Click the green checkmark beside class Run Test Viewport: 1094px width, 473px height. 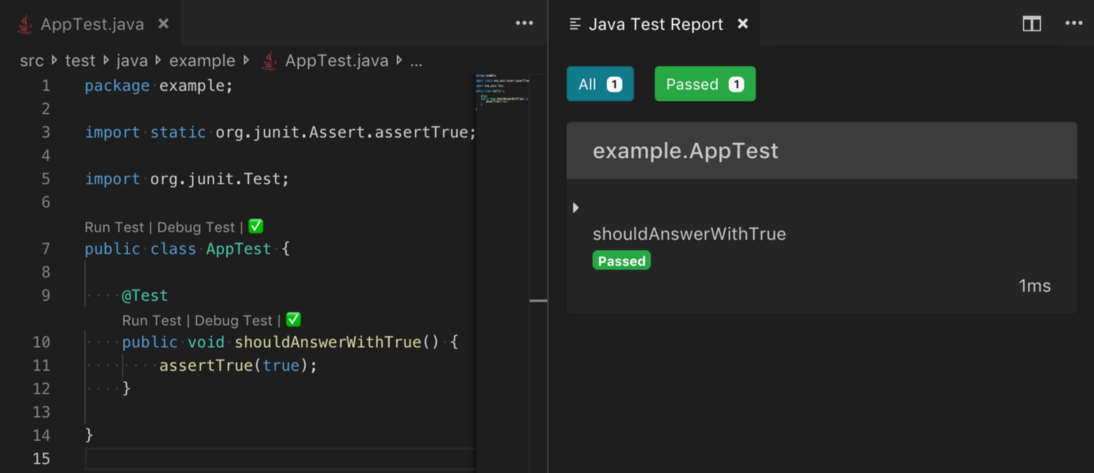point(256,227)
